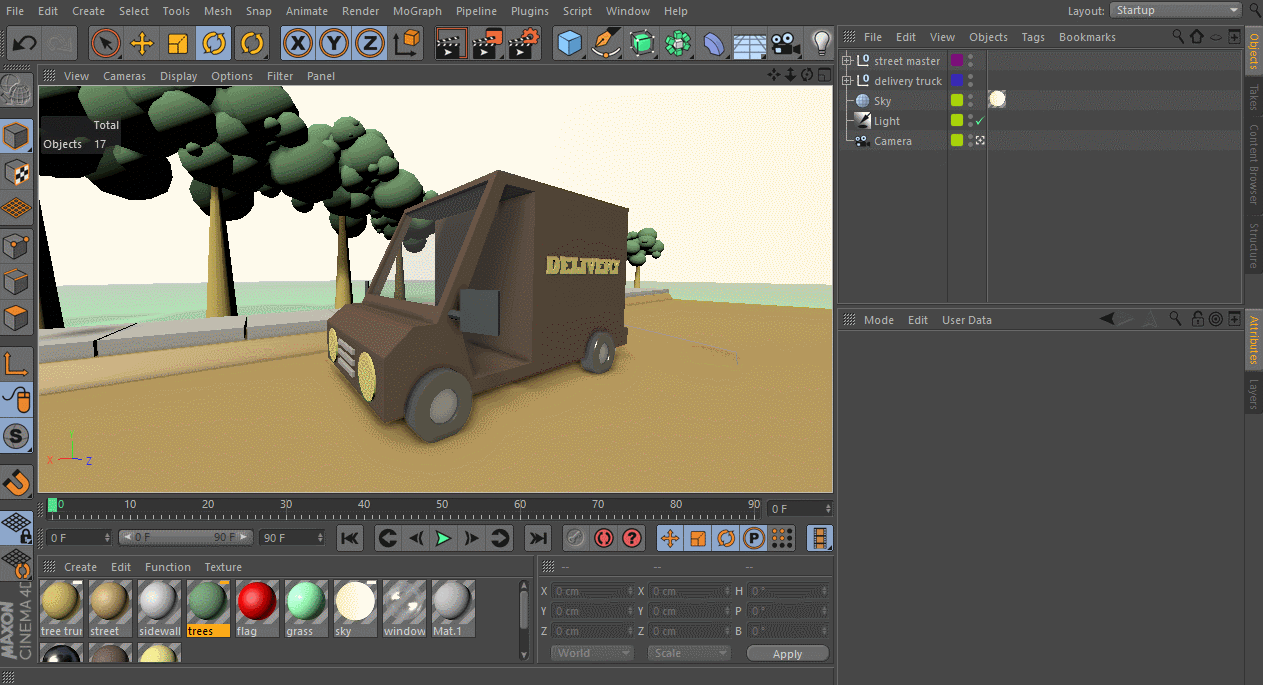1263x685 pixels.
Task: Select the Rotate tool
Action: 214,43
